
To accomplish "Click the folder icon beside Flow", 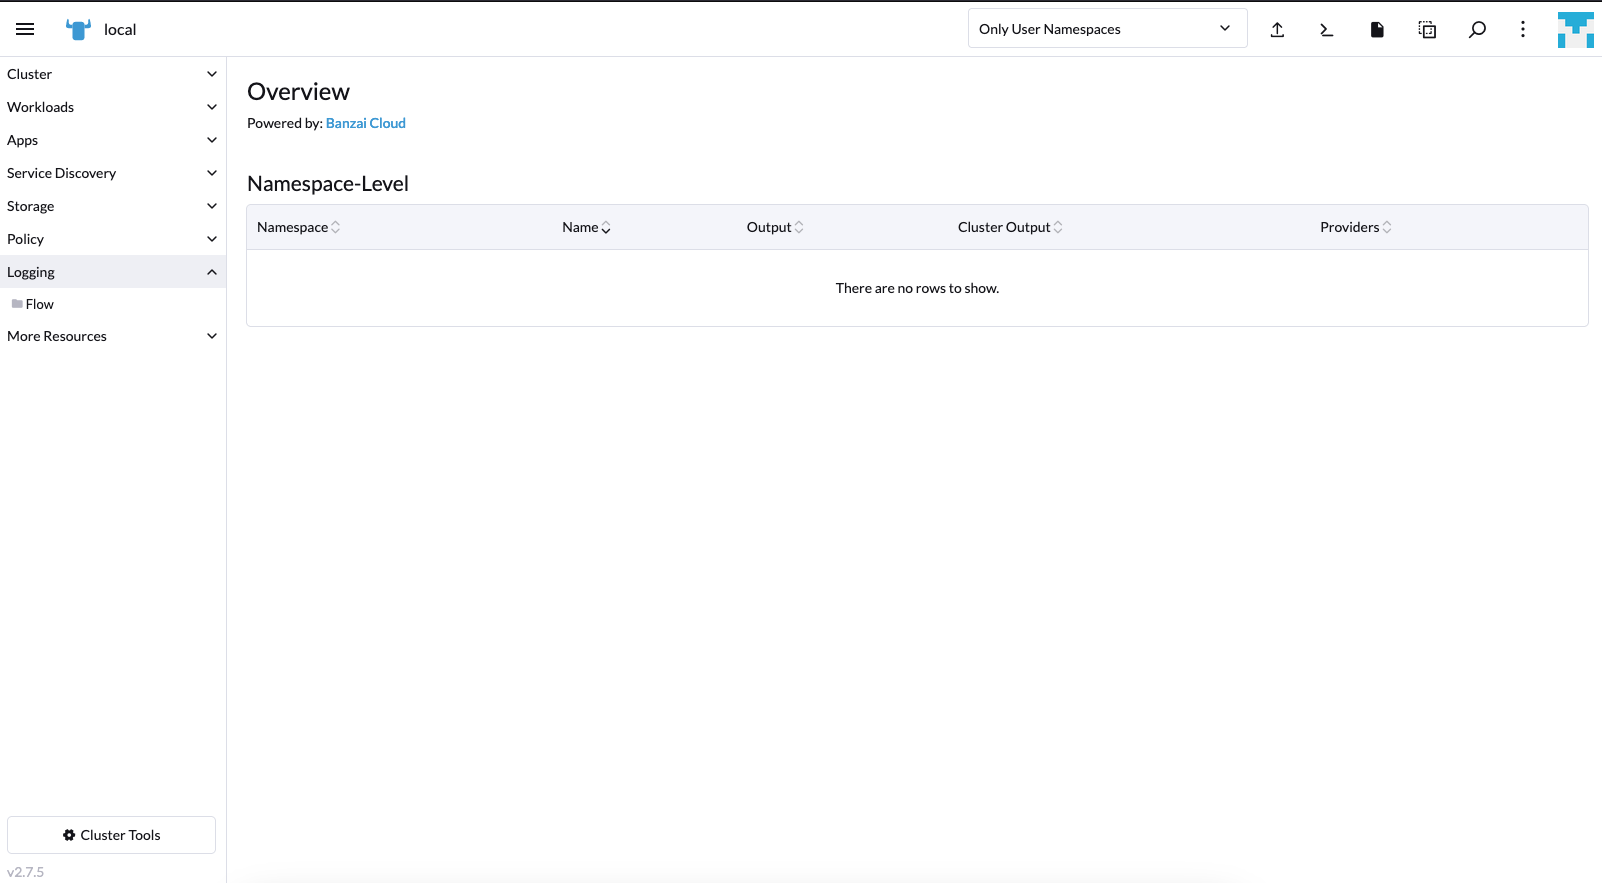I will (x=17, y=304).
